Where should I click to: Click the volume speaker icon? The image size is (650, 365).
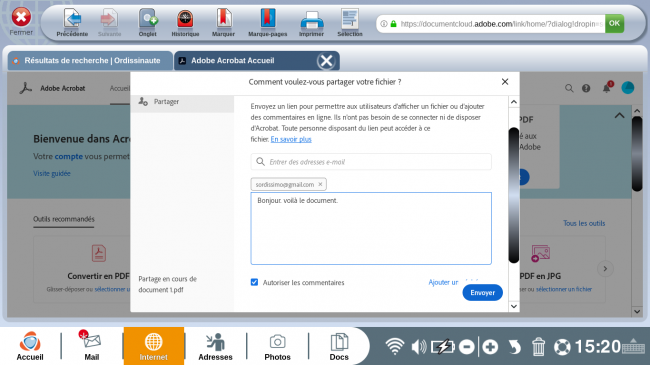pyautogui.click(x=419, y=347)
